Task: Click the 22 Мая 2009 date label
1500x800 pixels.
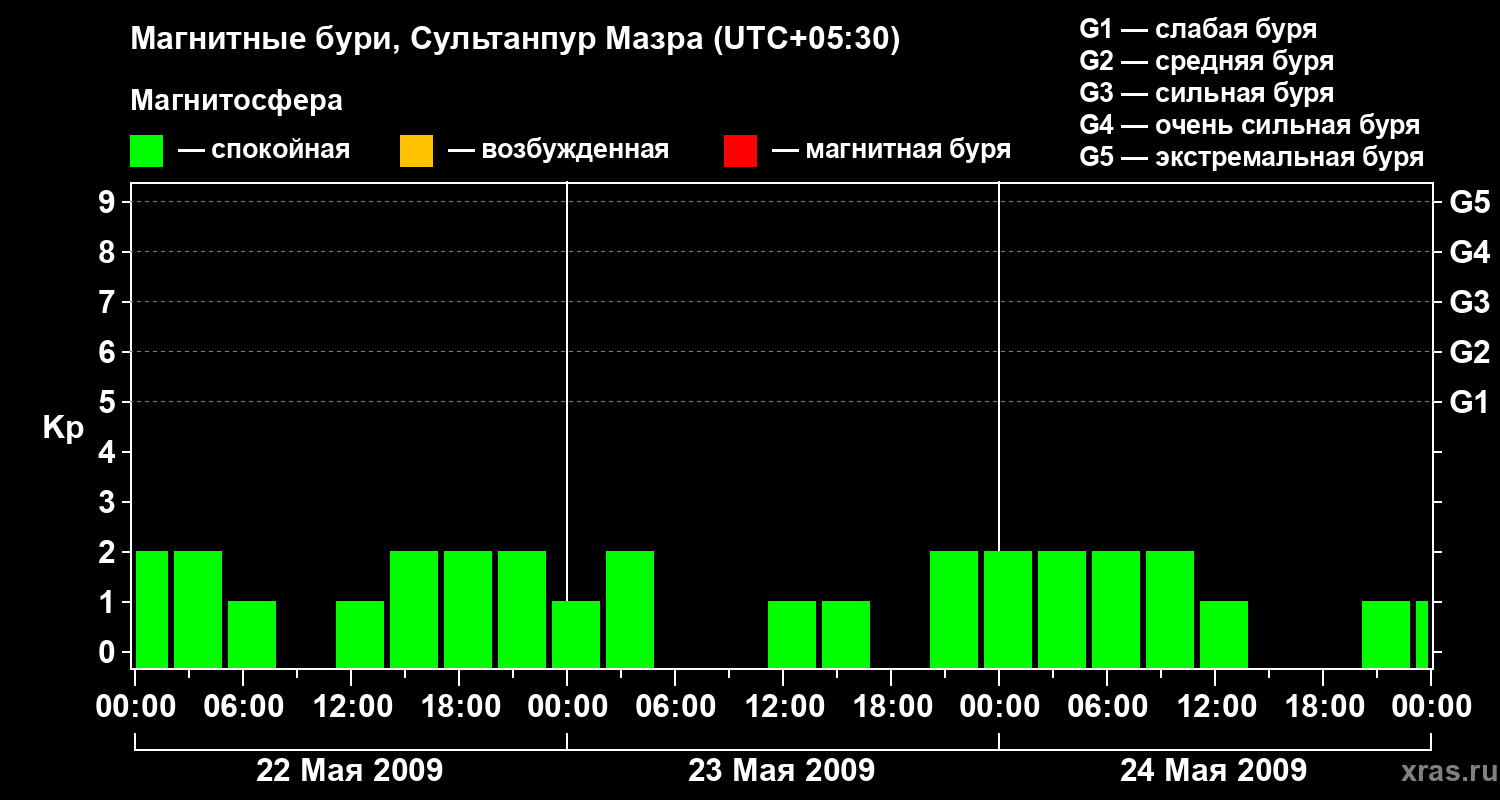Action: (x=350, y=770)
